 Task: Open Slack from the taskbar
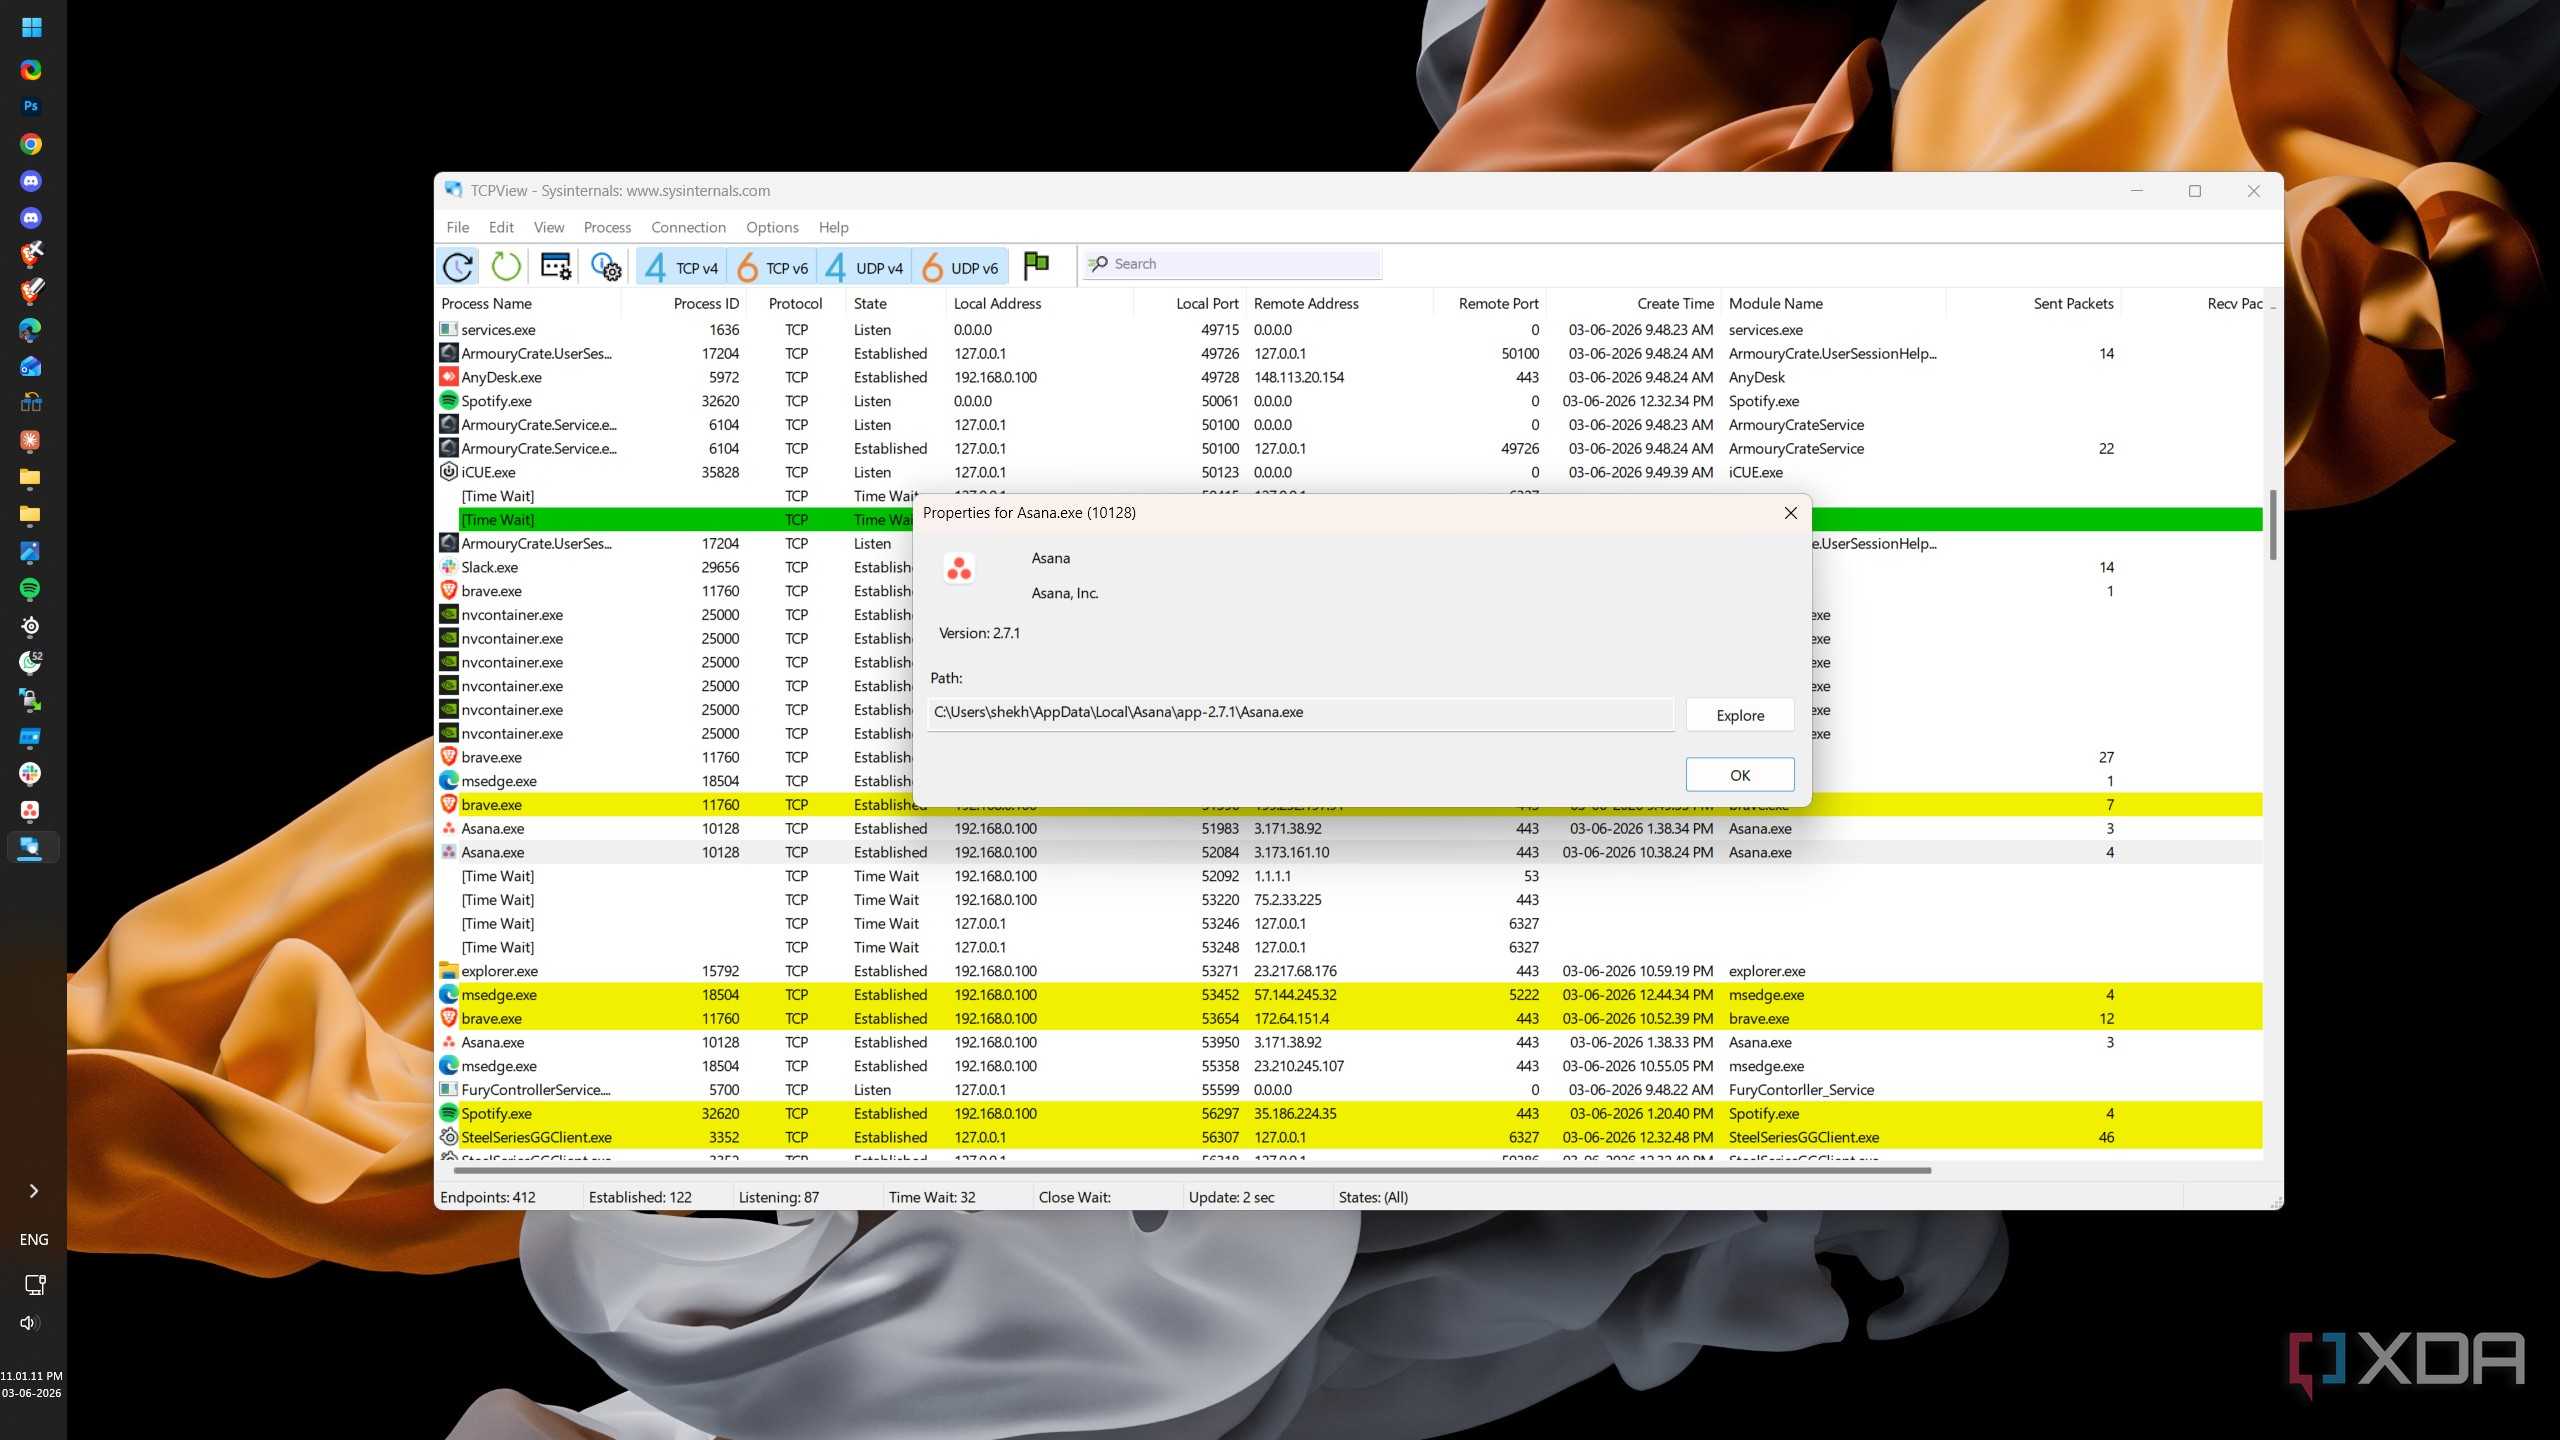(x=30, y=773)
